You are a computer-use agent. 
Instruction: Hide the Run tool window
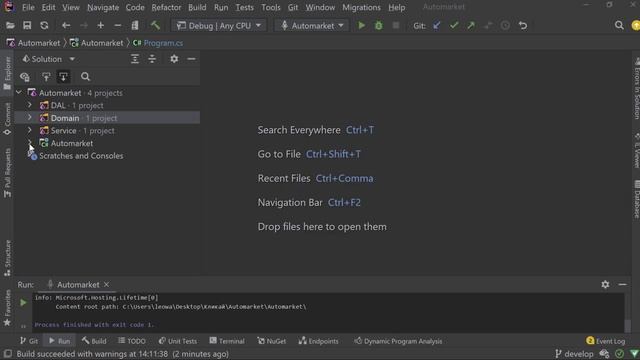[622, 284]
